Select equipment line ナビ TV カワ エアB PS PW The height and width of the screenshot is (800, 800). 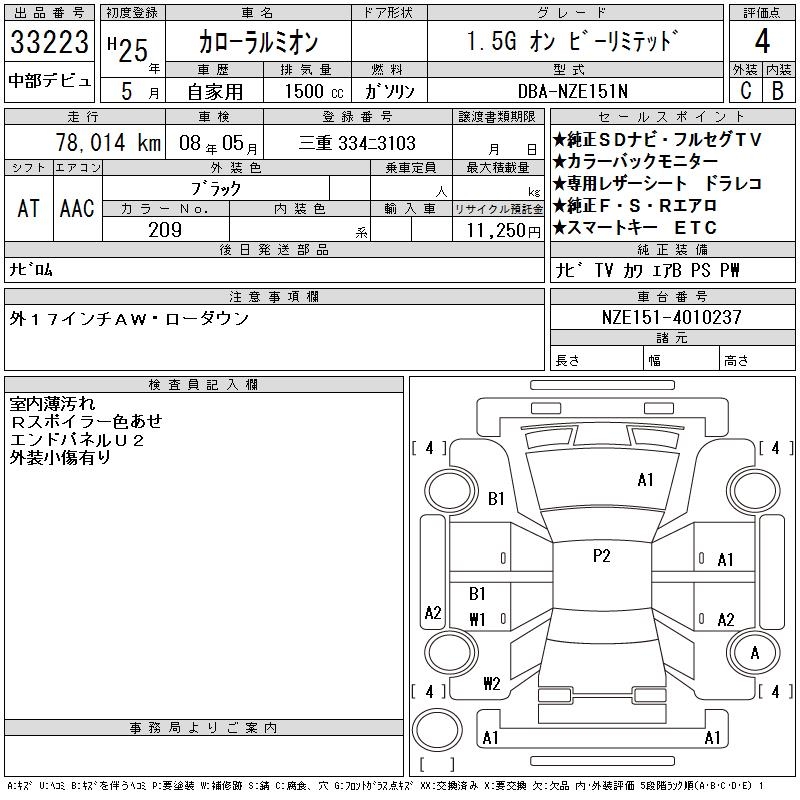647,270
